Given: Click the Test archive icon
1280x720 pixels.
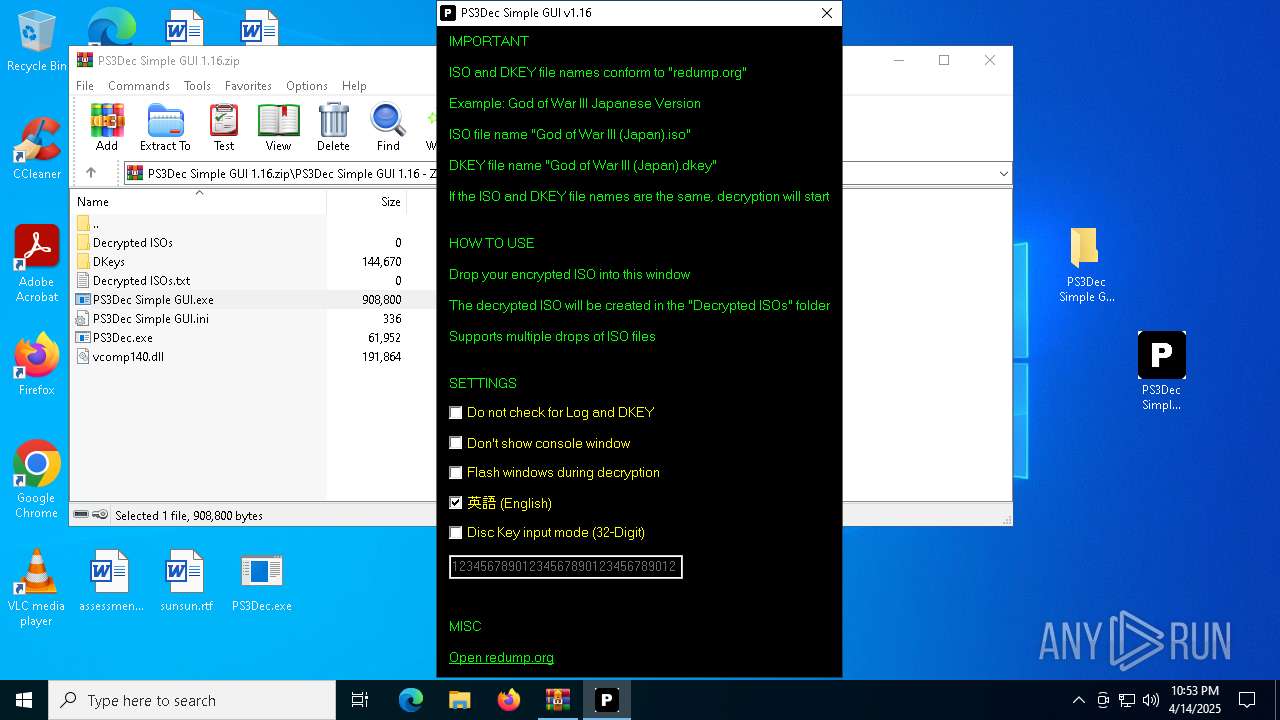Looking at the screenshot, I should coord(224,127).
